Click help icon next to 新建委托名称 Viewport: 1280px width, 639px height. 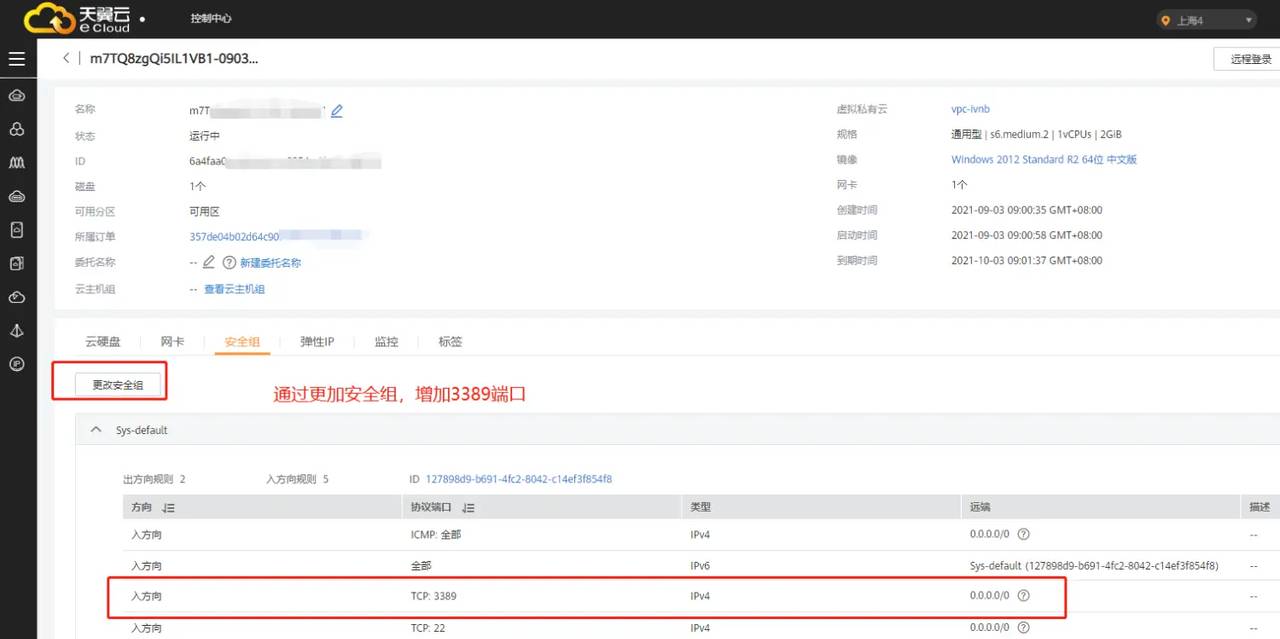pos(229,262)
